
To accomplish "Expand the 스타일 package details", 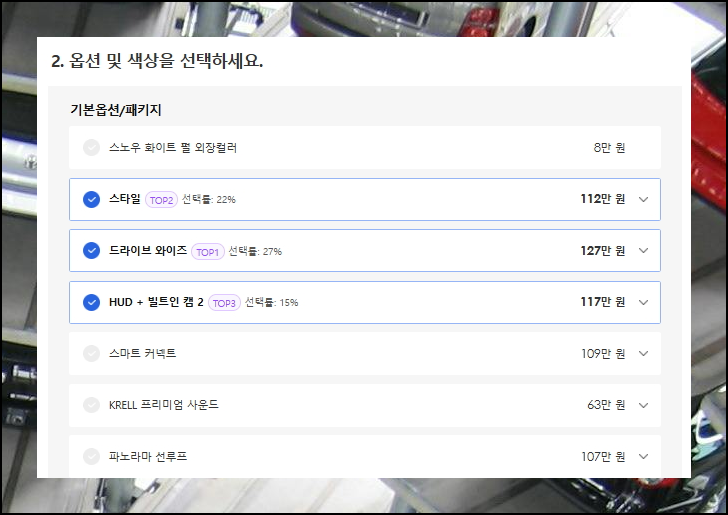I will (x=644, y=199).
